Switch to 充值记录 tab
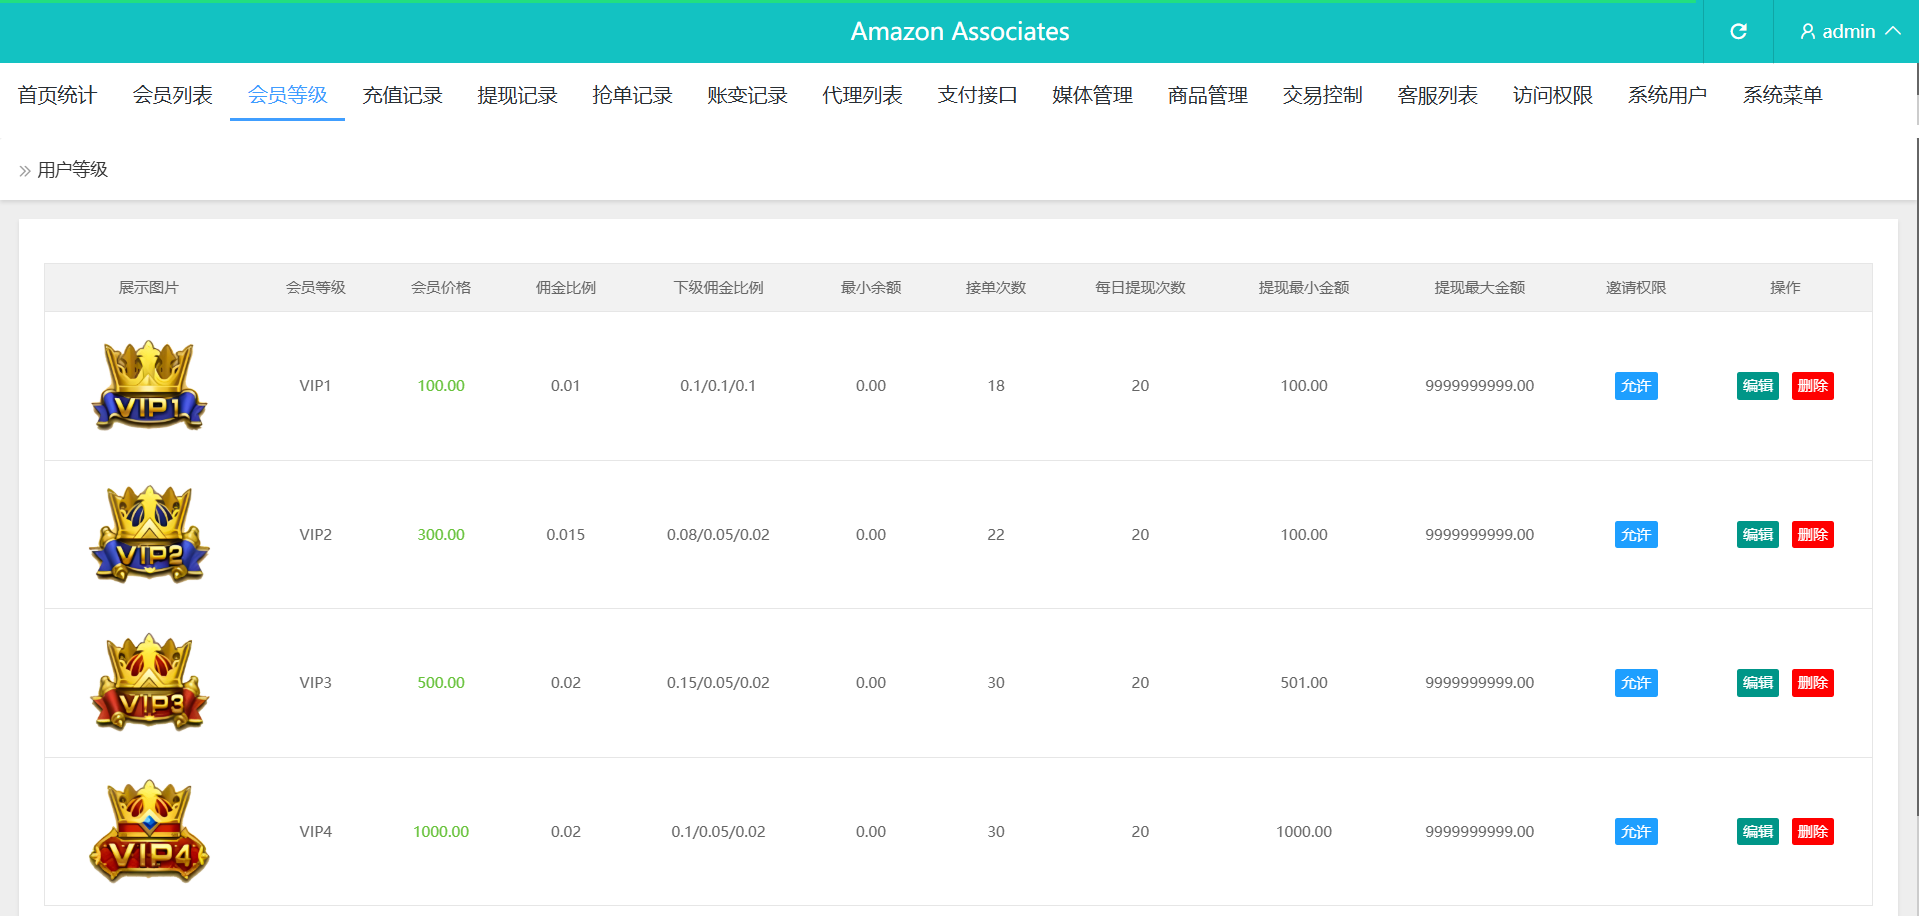The height and width of the screenshot is (916, 1919). pos(402,95)
